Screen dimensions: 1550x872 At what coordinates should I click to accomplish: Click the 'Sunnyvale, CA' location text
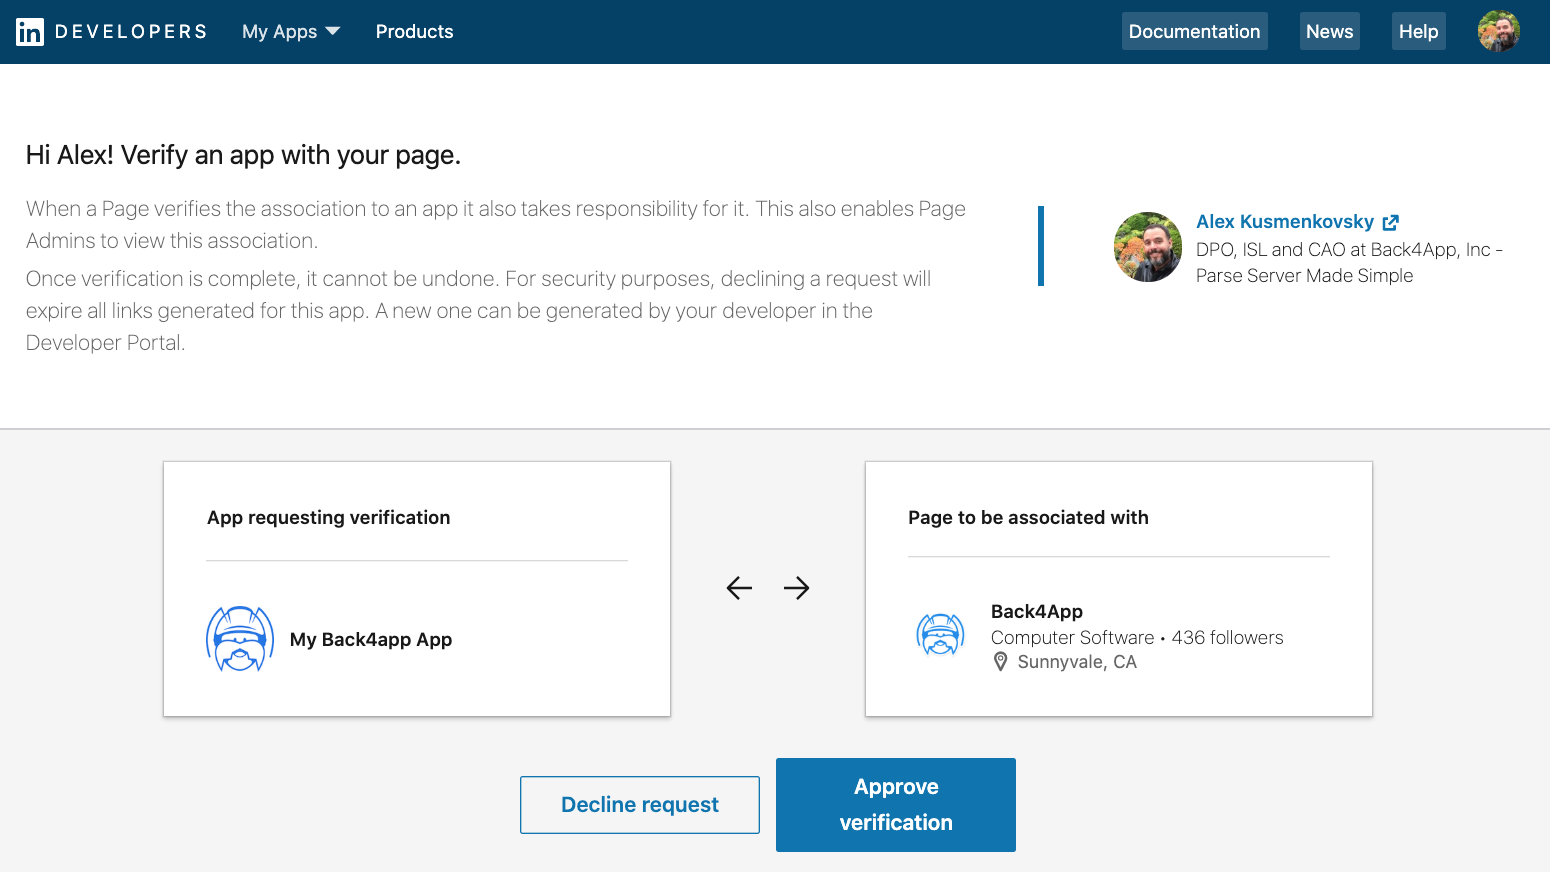tap(1077, 662)
